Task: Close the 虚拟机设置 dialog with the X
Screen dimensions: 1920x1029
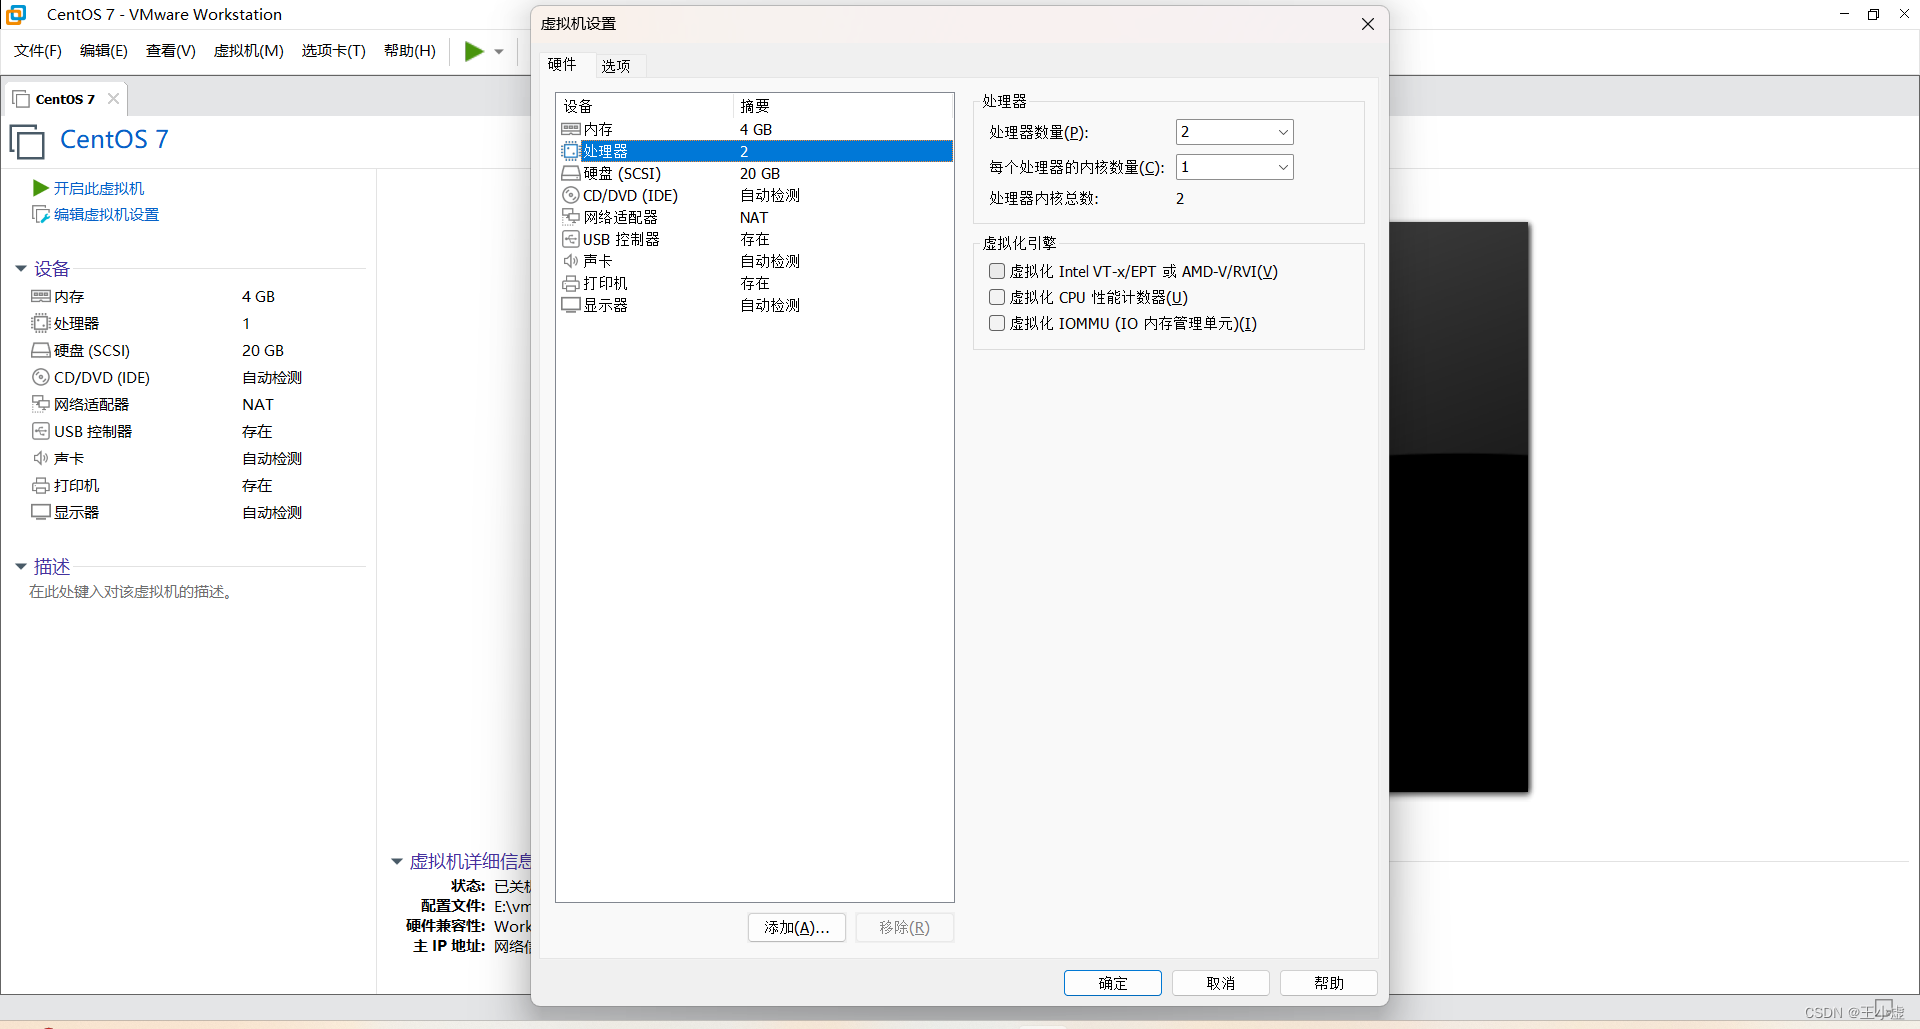Action: pyautogui.click(x=1368, y=24)
